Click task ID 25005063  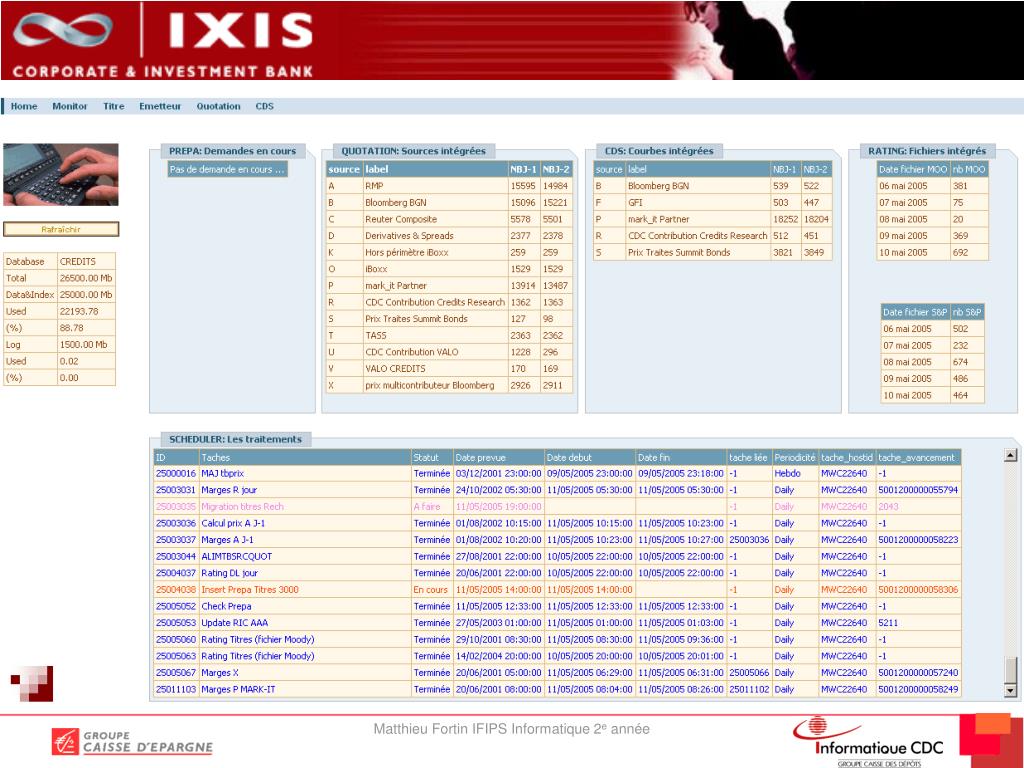[176, 656]
